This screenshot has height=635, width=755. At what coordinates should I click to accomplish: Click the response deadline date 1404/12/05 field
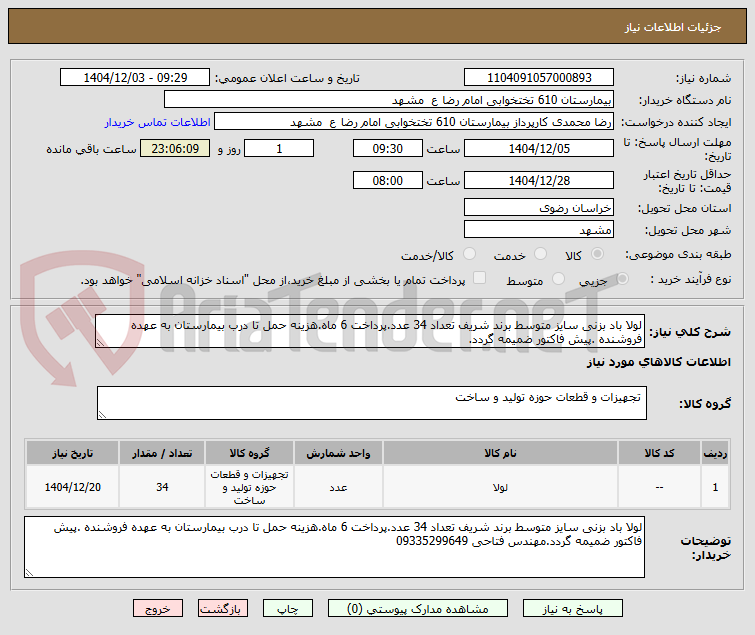click(x=539, y=148)
